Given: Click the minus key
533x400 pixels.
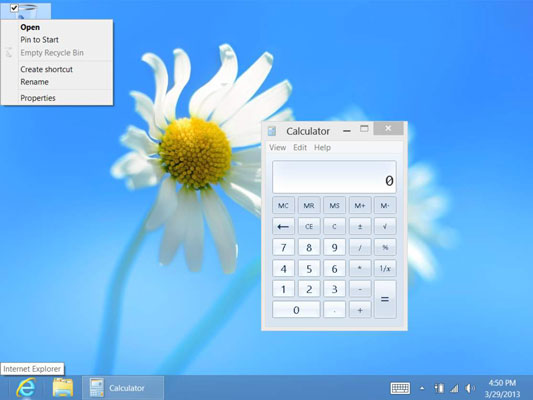Looking at the screenshot, I should (x=360, y=289).
